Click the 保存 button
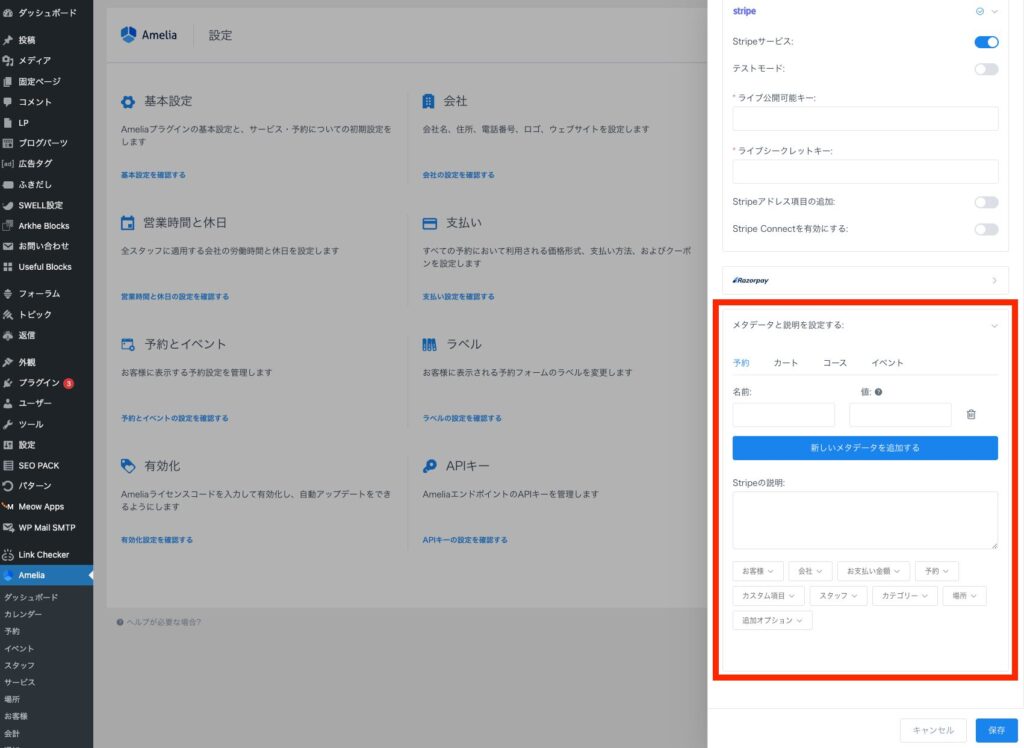Screen dimensions: 1024x748 click(x=996, y=730)
